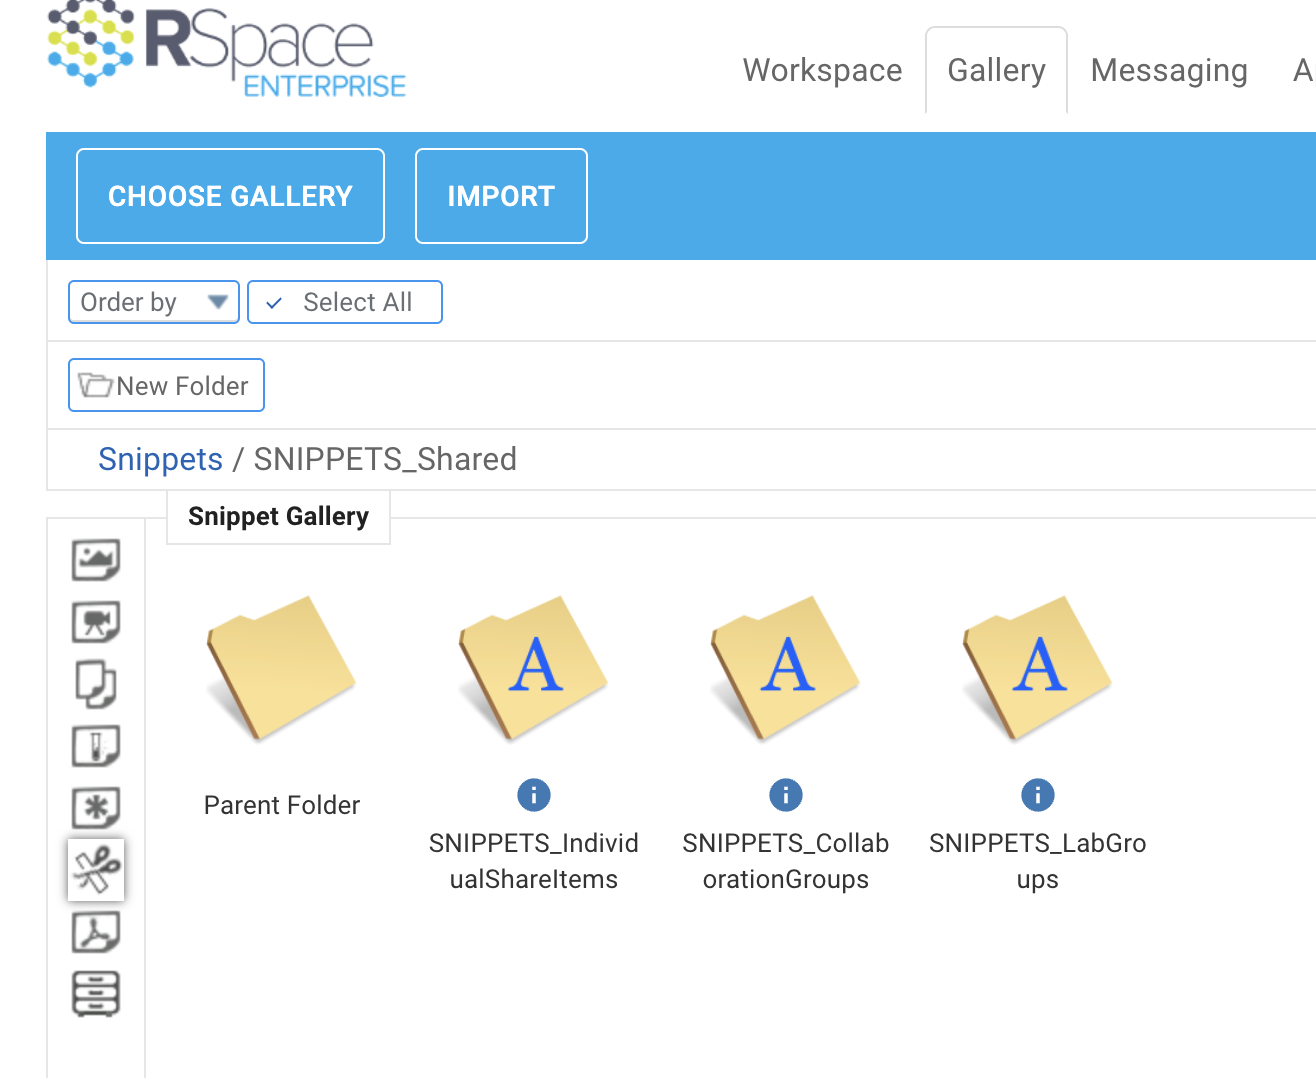Select the Snippets scissors icon
1316x1078 pixels.
coord(96,870)
